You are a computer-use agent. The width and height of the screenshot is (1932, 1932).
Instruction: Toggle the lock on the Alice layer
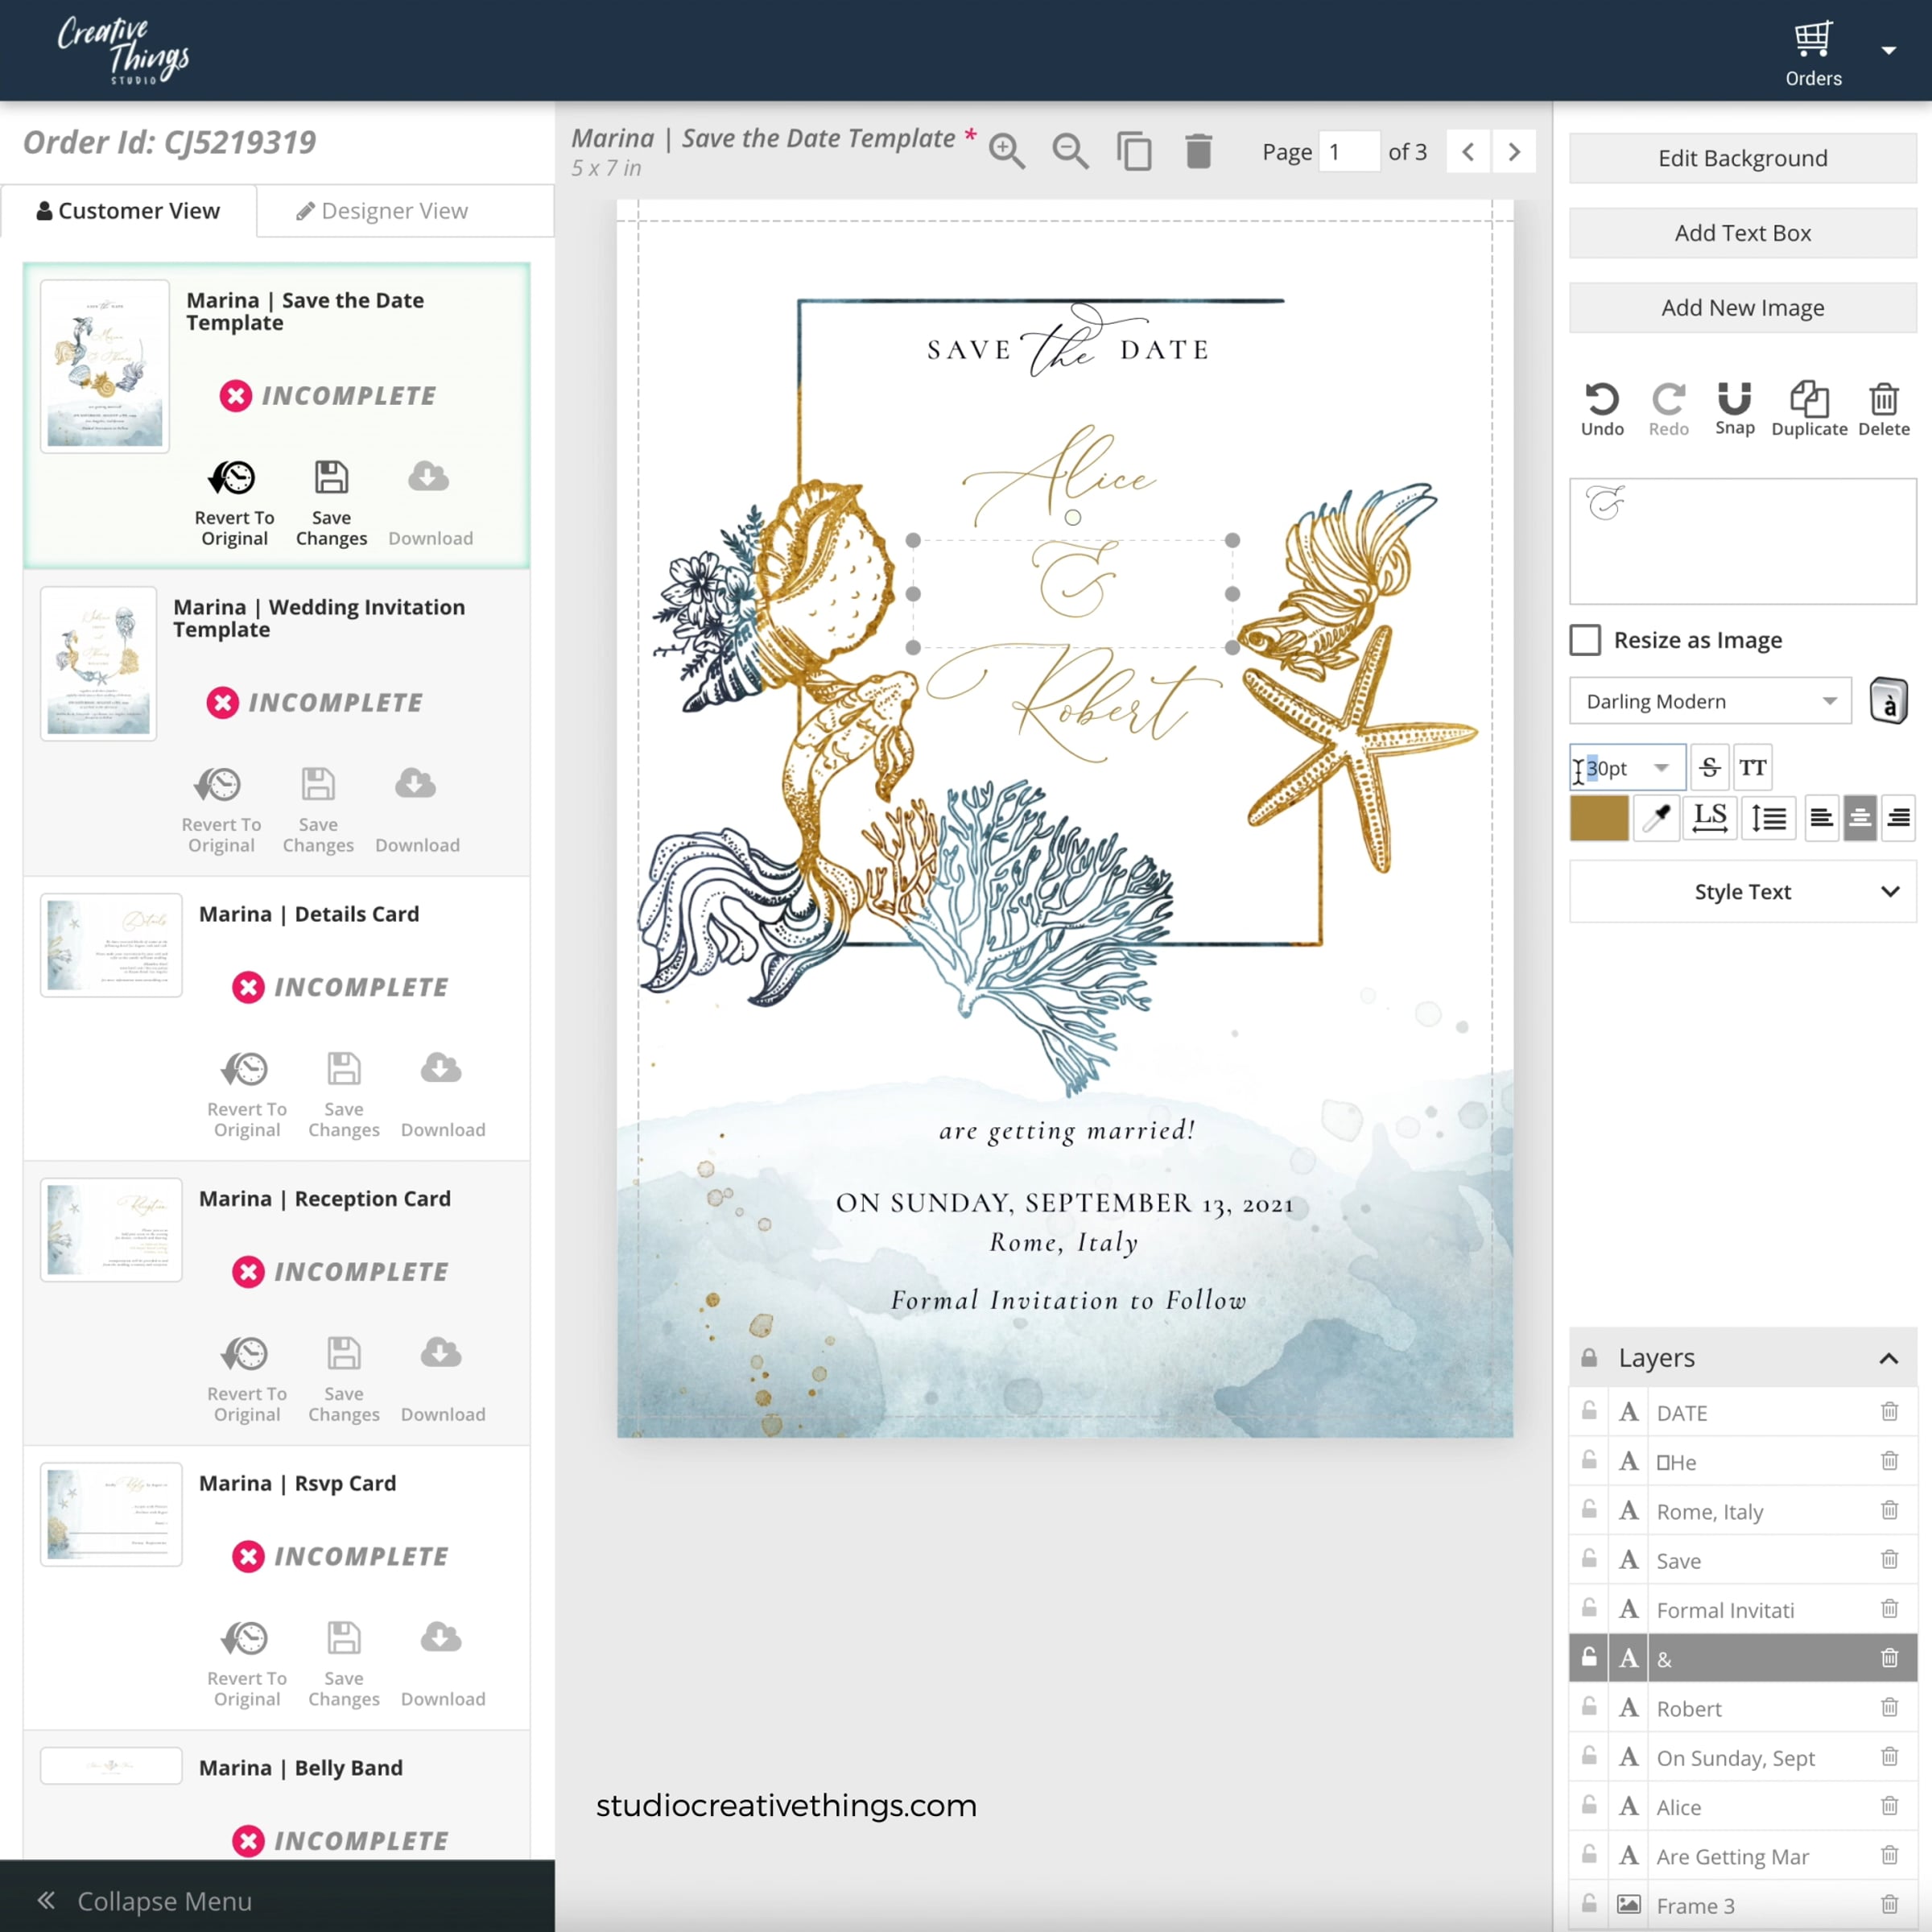click(x=1589, y=1805)
